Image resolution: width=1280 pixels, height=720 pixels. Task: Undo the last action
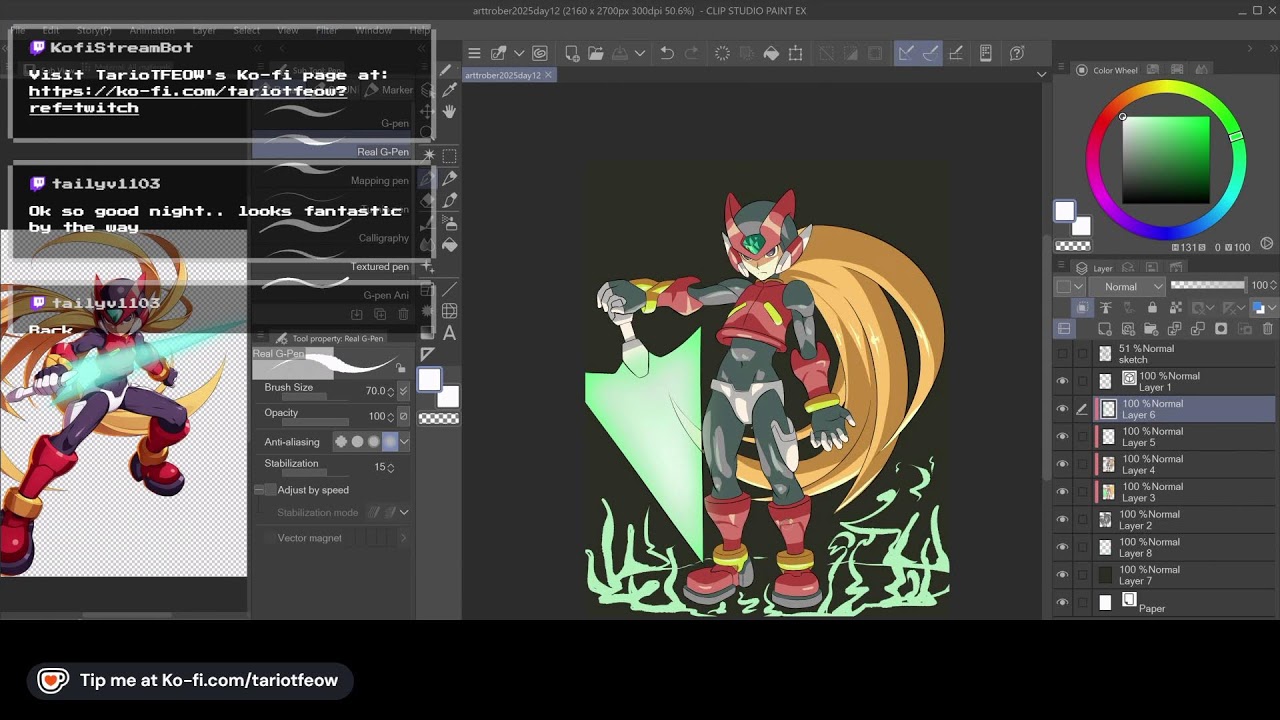(667, 53)
